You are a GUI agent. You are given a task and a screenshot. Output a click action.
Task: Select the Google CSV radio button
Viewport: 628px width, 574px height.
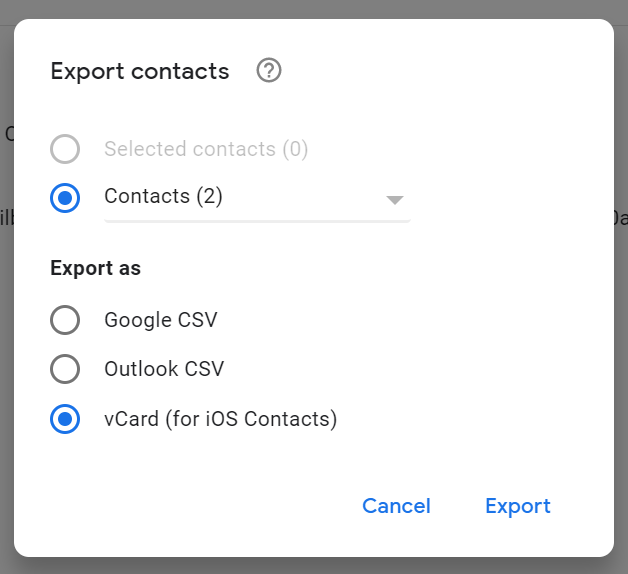[65, 320]
